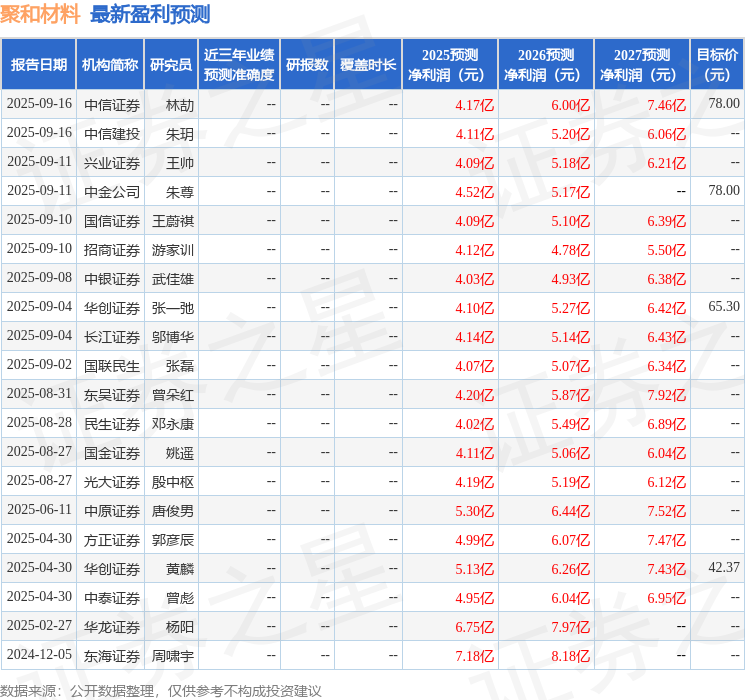Select analyst name 朱尊
Viewport: 745px width, 700px height.
pos(180,192)
